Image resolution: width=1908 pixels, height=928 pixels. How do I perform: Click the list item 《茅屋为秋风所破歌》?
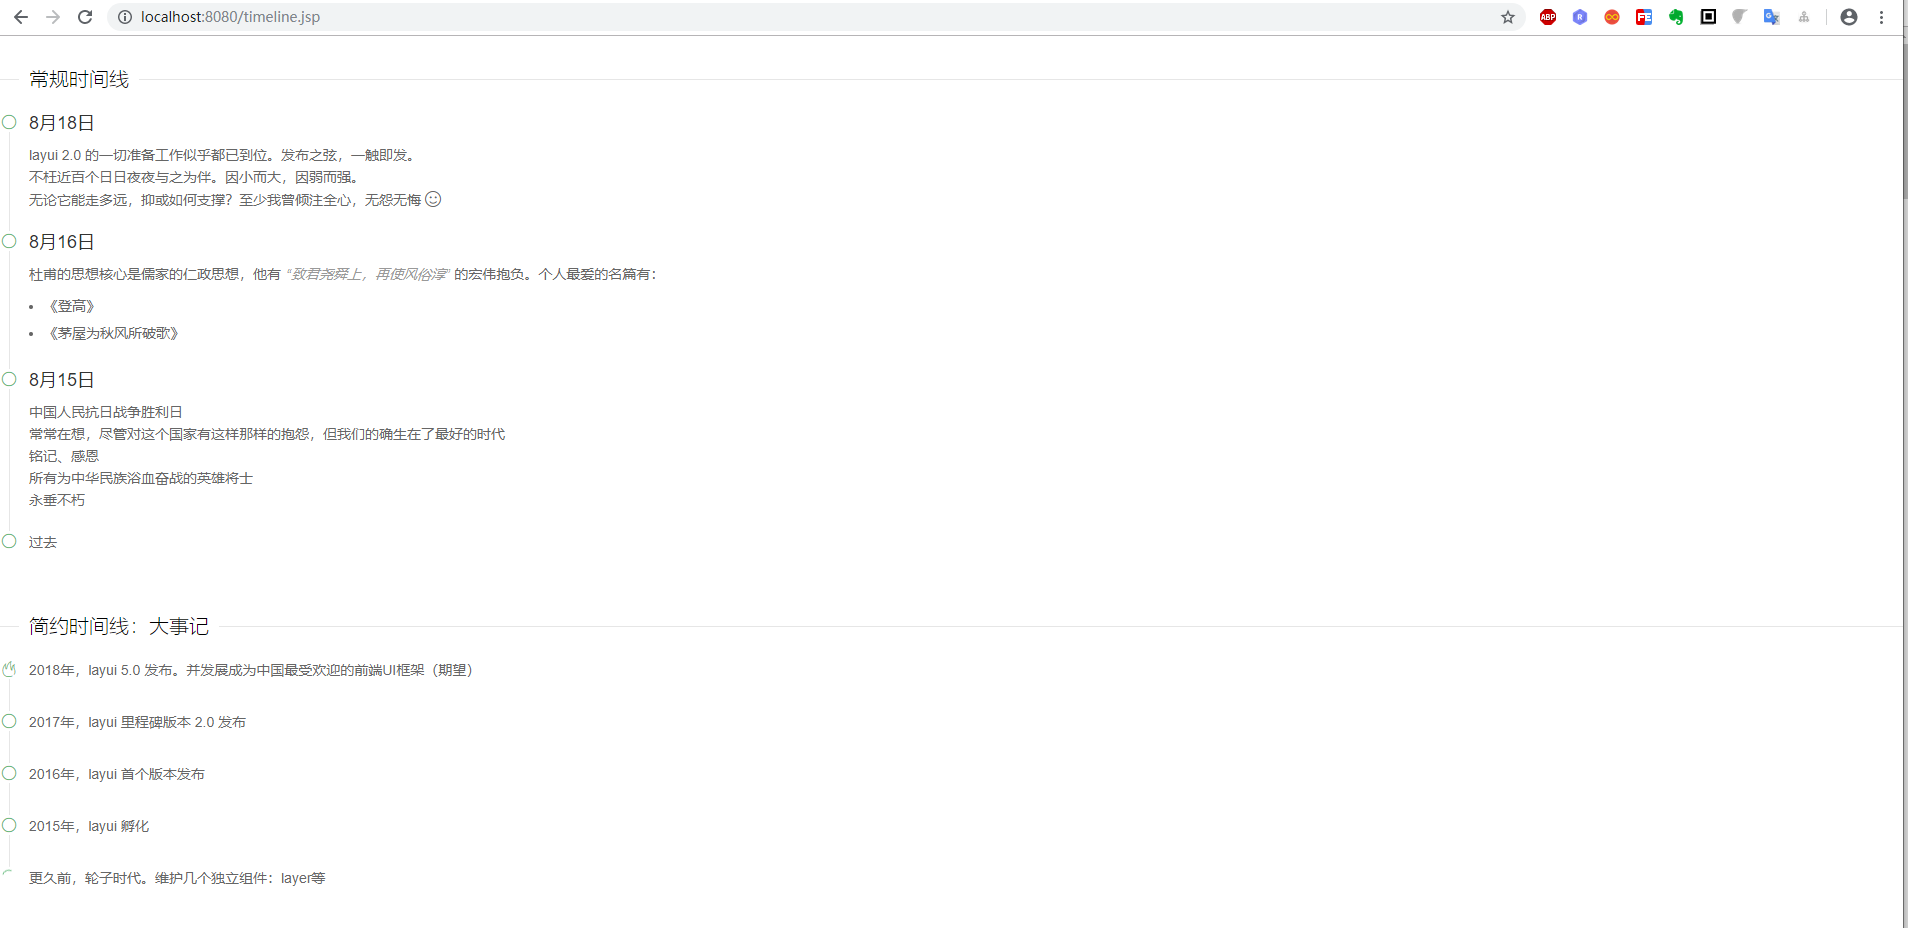pos(113,333)
